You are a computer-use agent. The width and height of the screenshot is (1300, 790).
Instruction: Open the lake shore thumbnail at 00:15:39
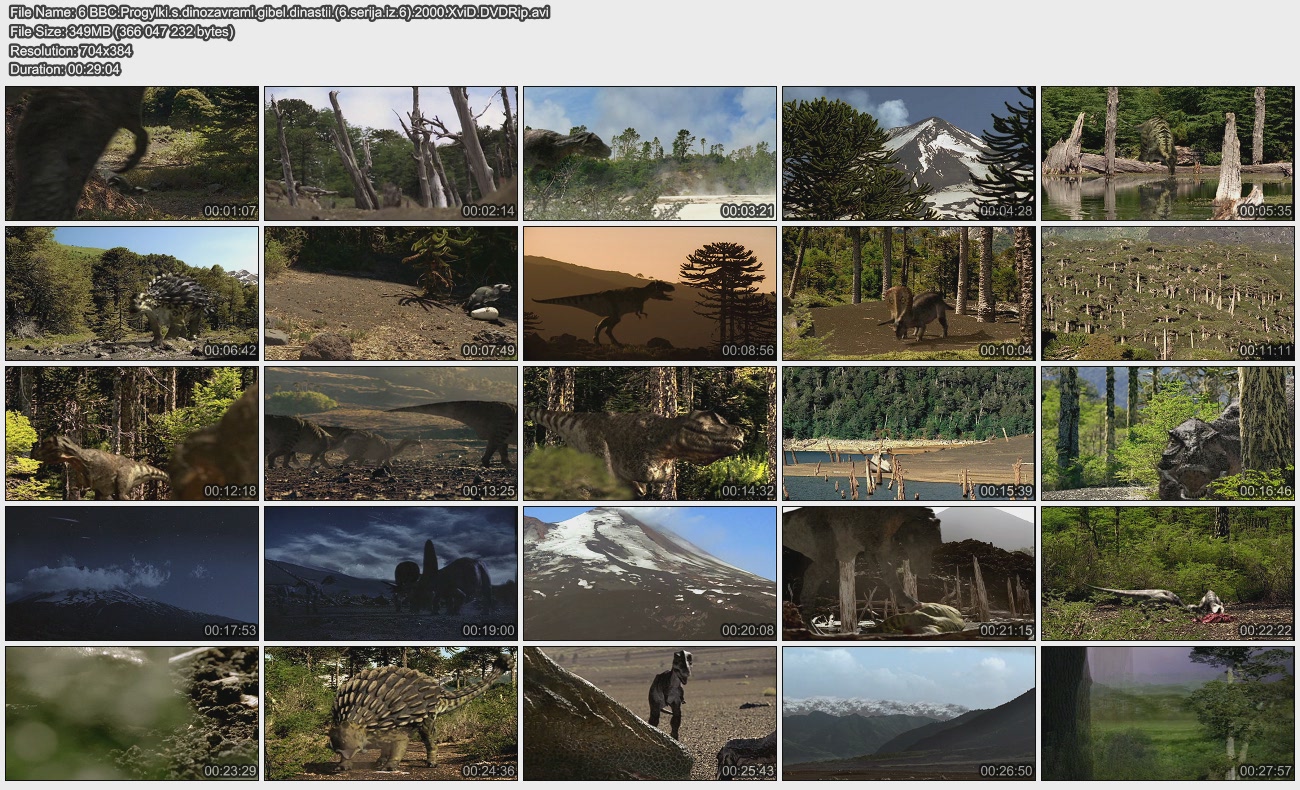(x=908, y=433)
